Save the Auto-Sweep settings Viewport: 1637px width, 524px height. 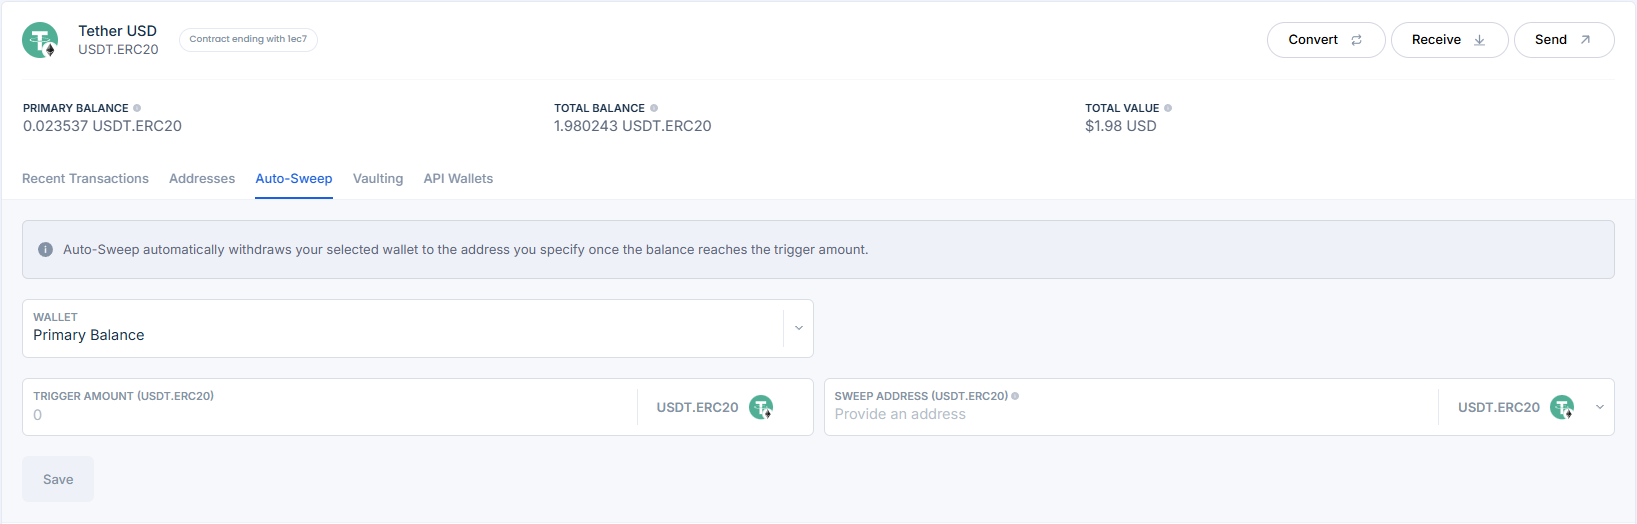point(58,480)
